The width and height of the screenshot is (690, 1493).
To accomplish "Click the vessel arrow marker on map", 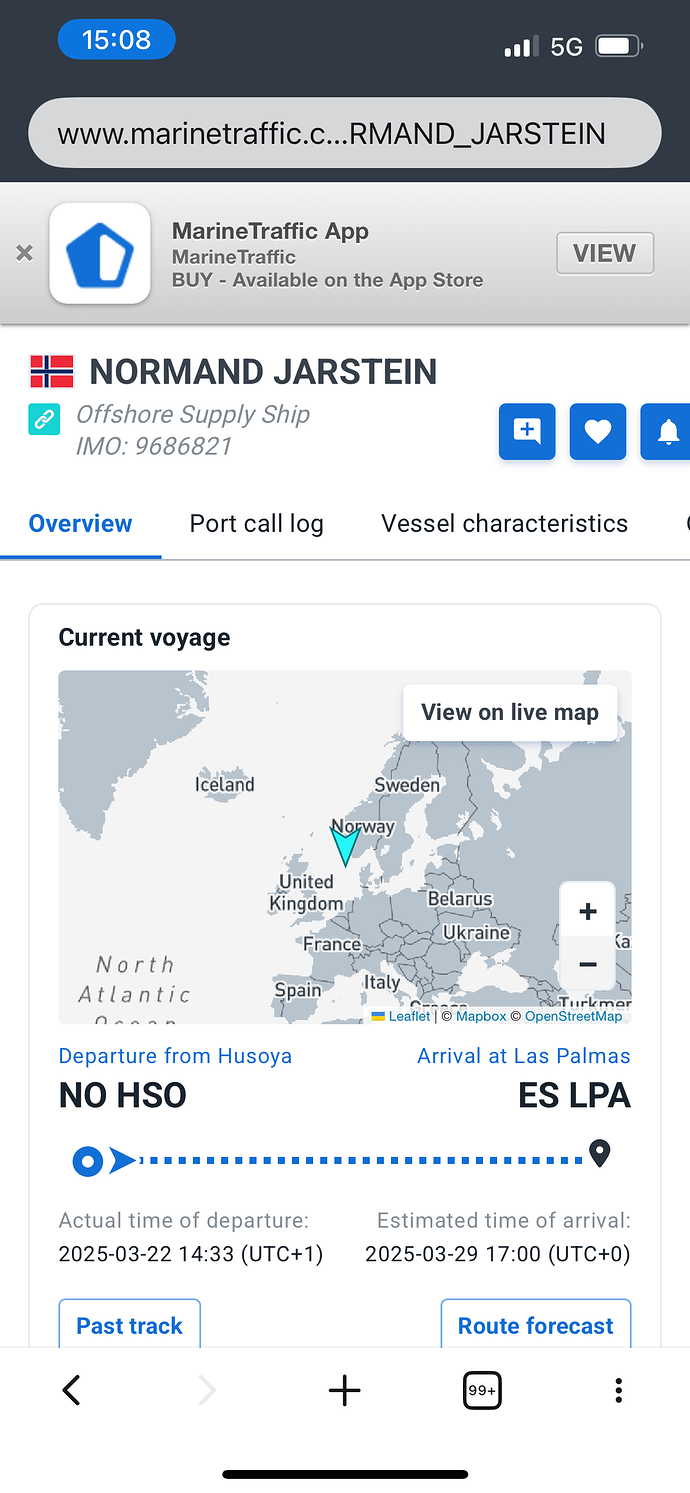I will [x=345, y=845].
